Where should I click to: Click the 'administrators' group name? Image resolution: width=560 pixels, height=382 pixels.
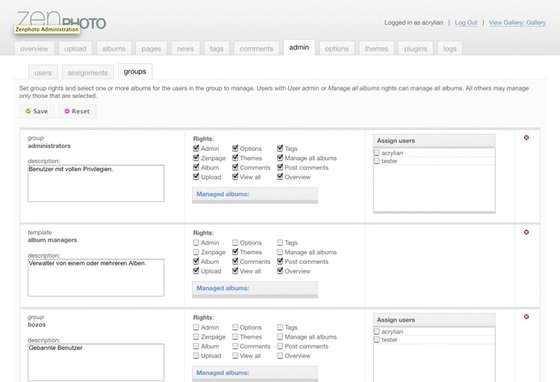click(x=49, y=146)
